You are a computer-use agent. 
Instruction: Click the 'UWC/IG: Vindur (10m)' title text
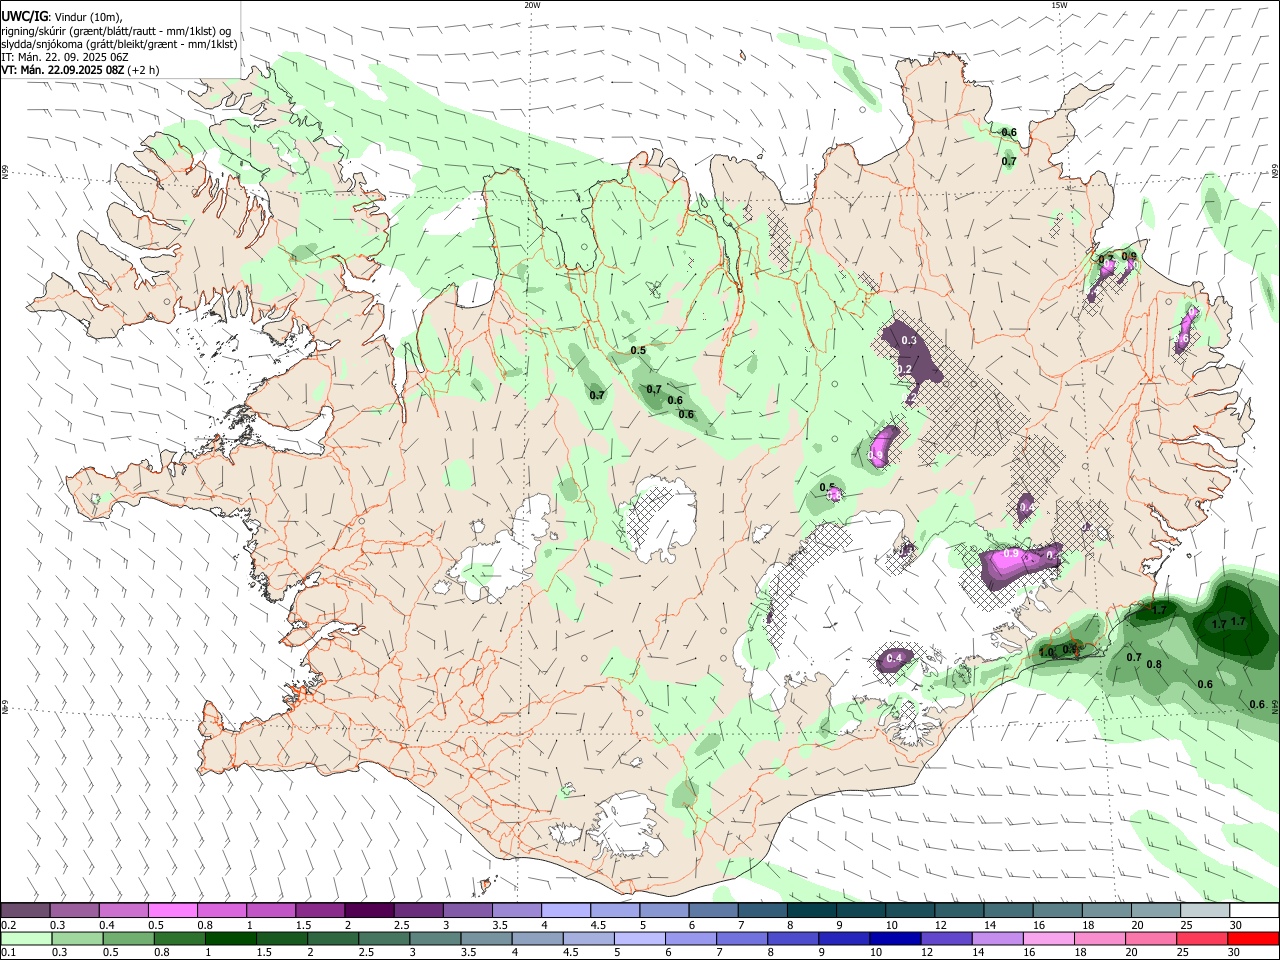pos(62,17)
